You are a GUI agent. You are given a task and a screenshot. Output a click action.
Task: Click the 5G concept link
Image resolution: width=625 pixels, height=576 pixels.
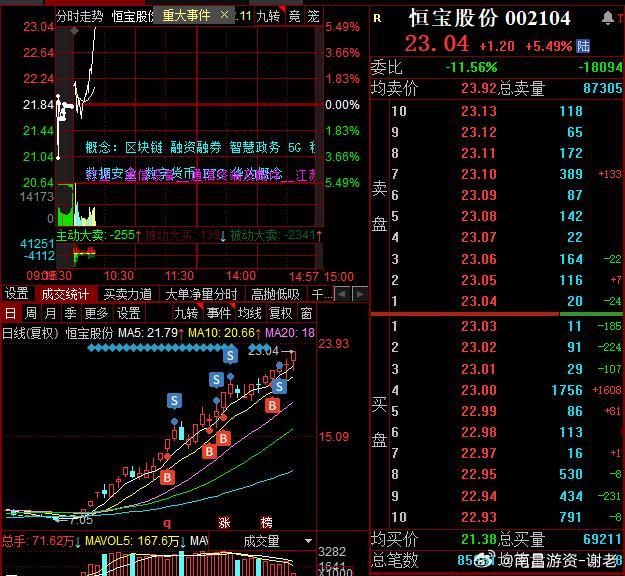pos(295,147)
